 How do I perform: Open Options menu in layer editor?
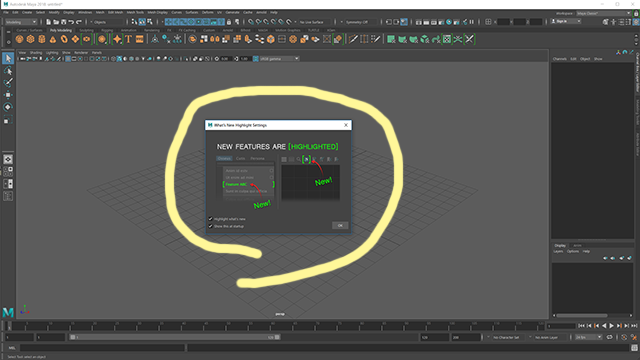tap(573, 251)
